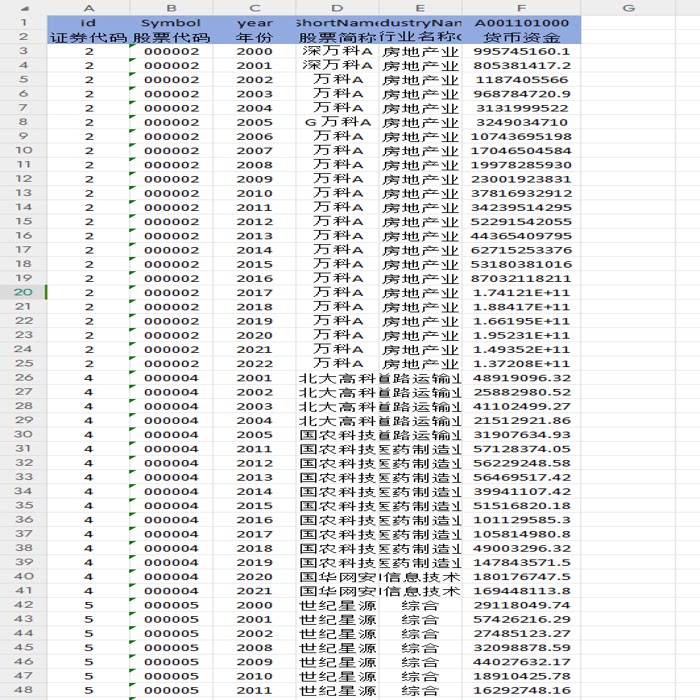Select cell with value 1.37208E+11
Viewport: 700px width, 700px height.
(x=521, y=363)
